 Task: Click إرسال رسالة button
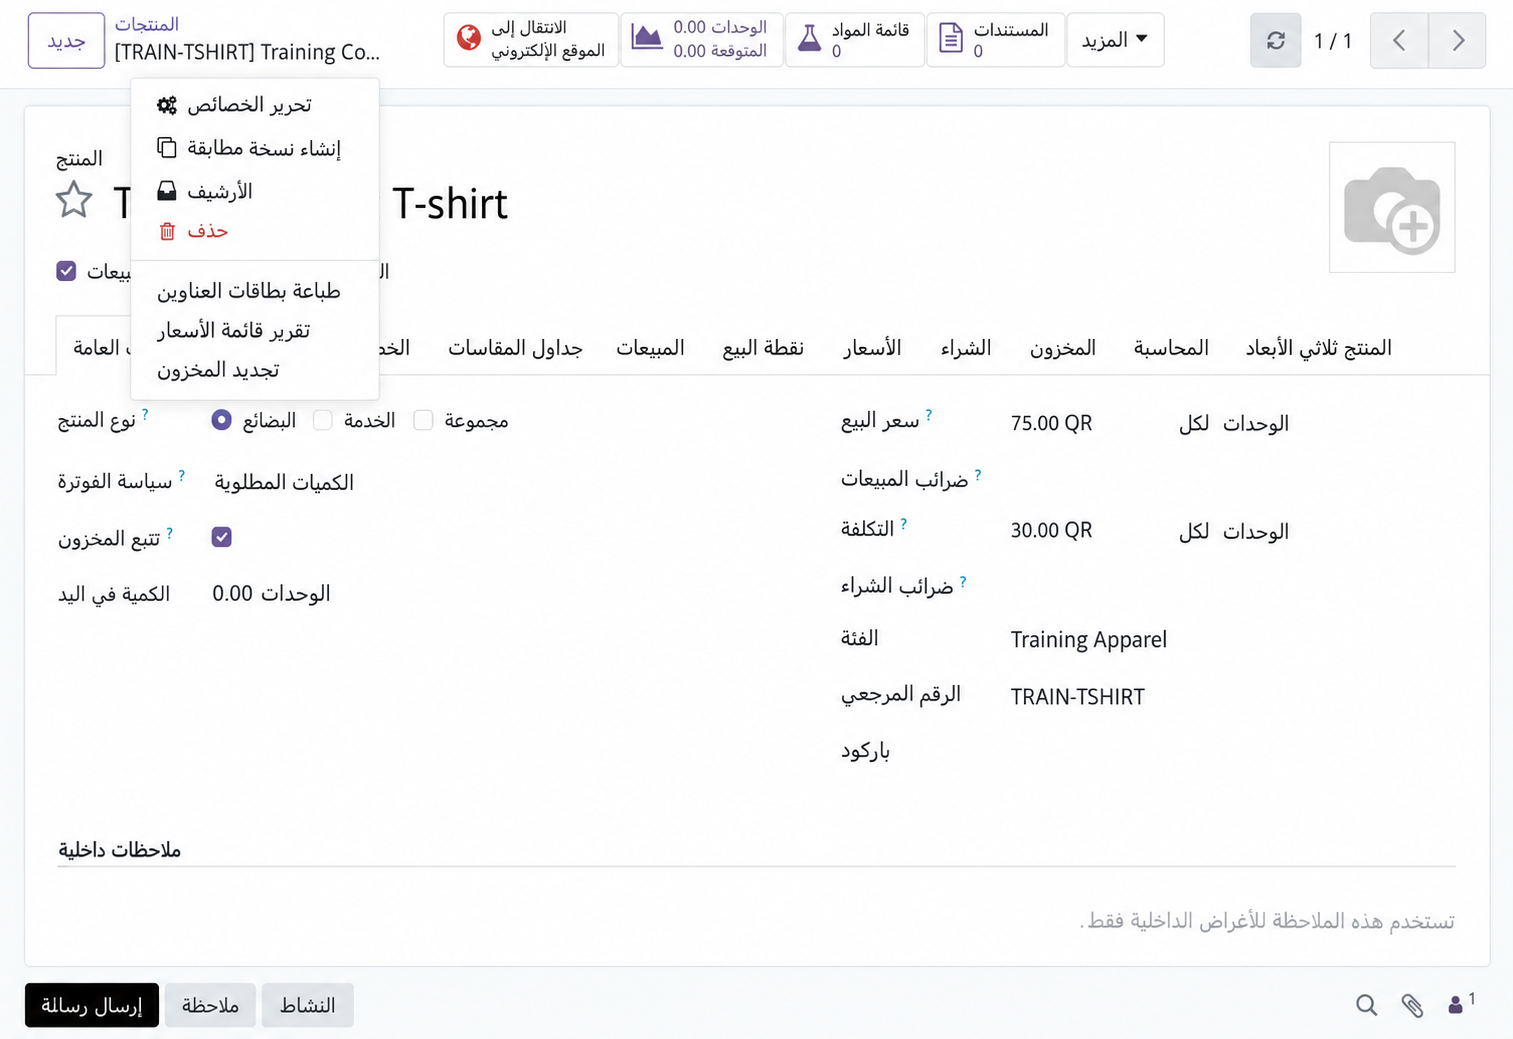(x=92, y=1005)
